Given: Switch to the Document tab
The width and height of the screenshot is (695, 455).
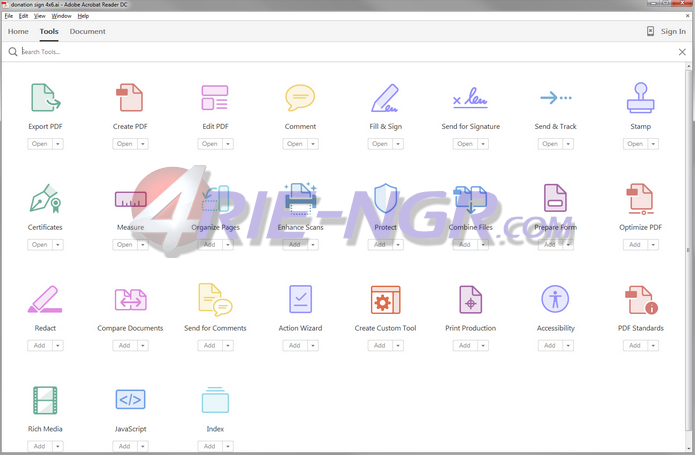Looking at the screenshot, I should pyautogui.click(x=87, y=31).
